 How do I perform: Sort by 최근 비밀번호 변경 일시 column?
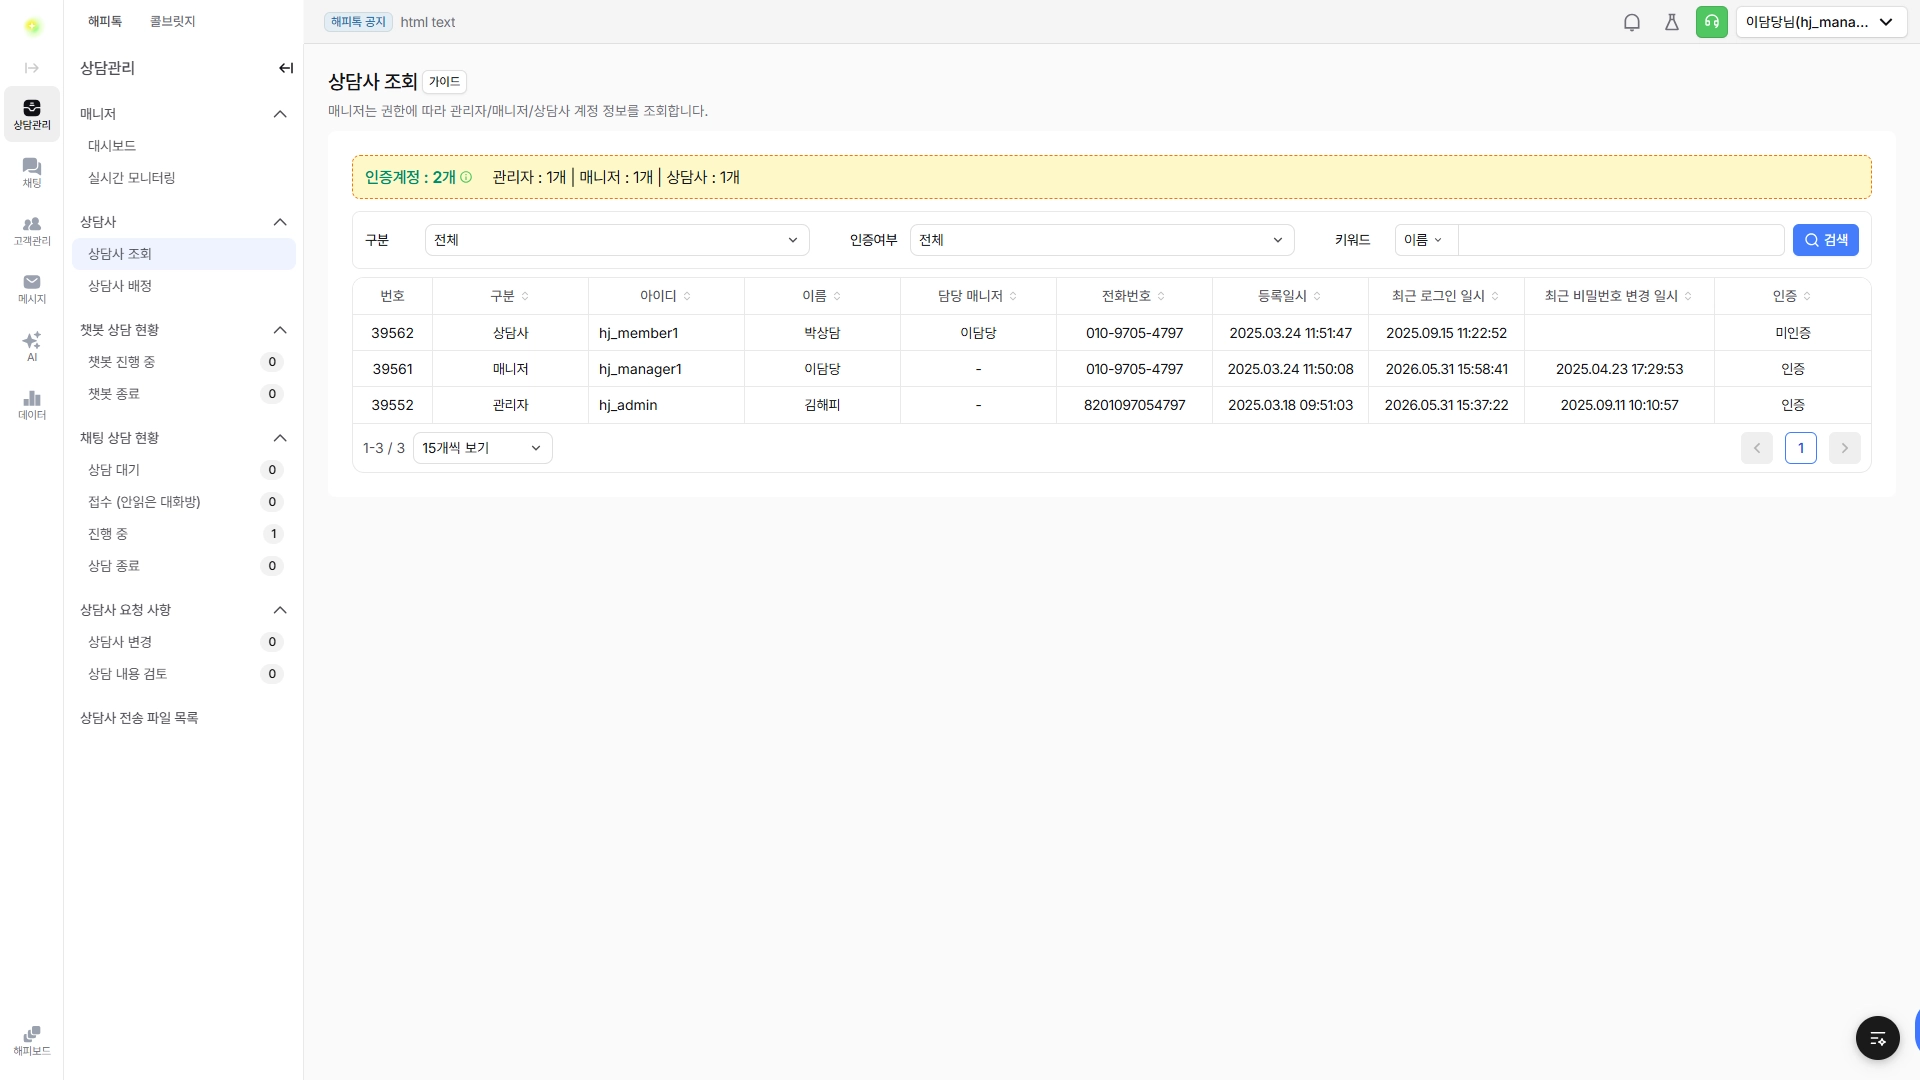click(x=1688, y=296)
